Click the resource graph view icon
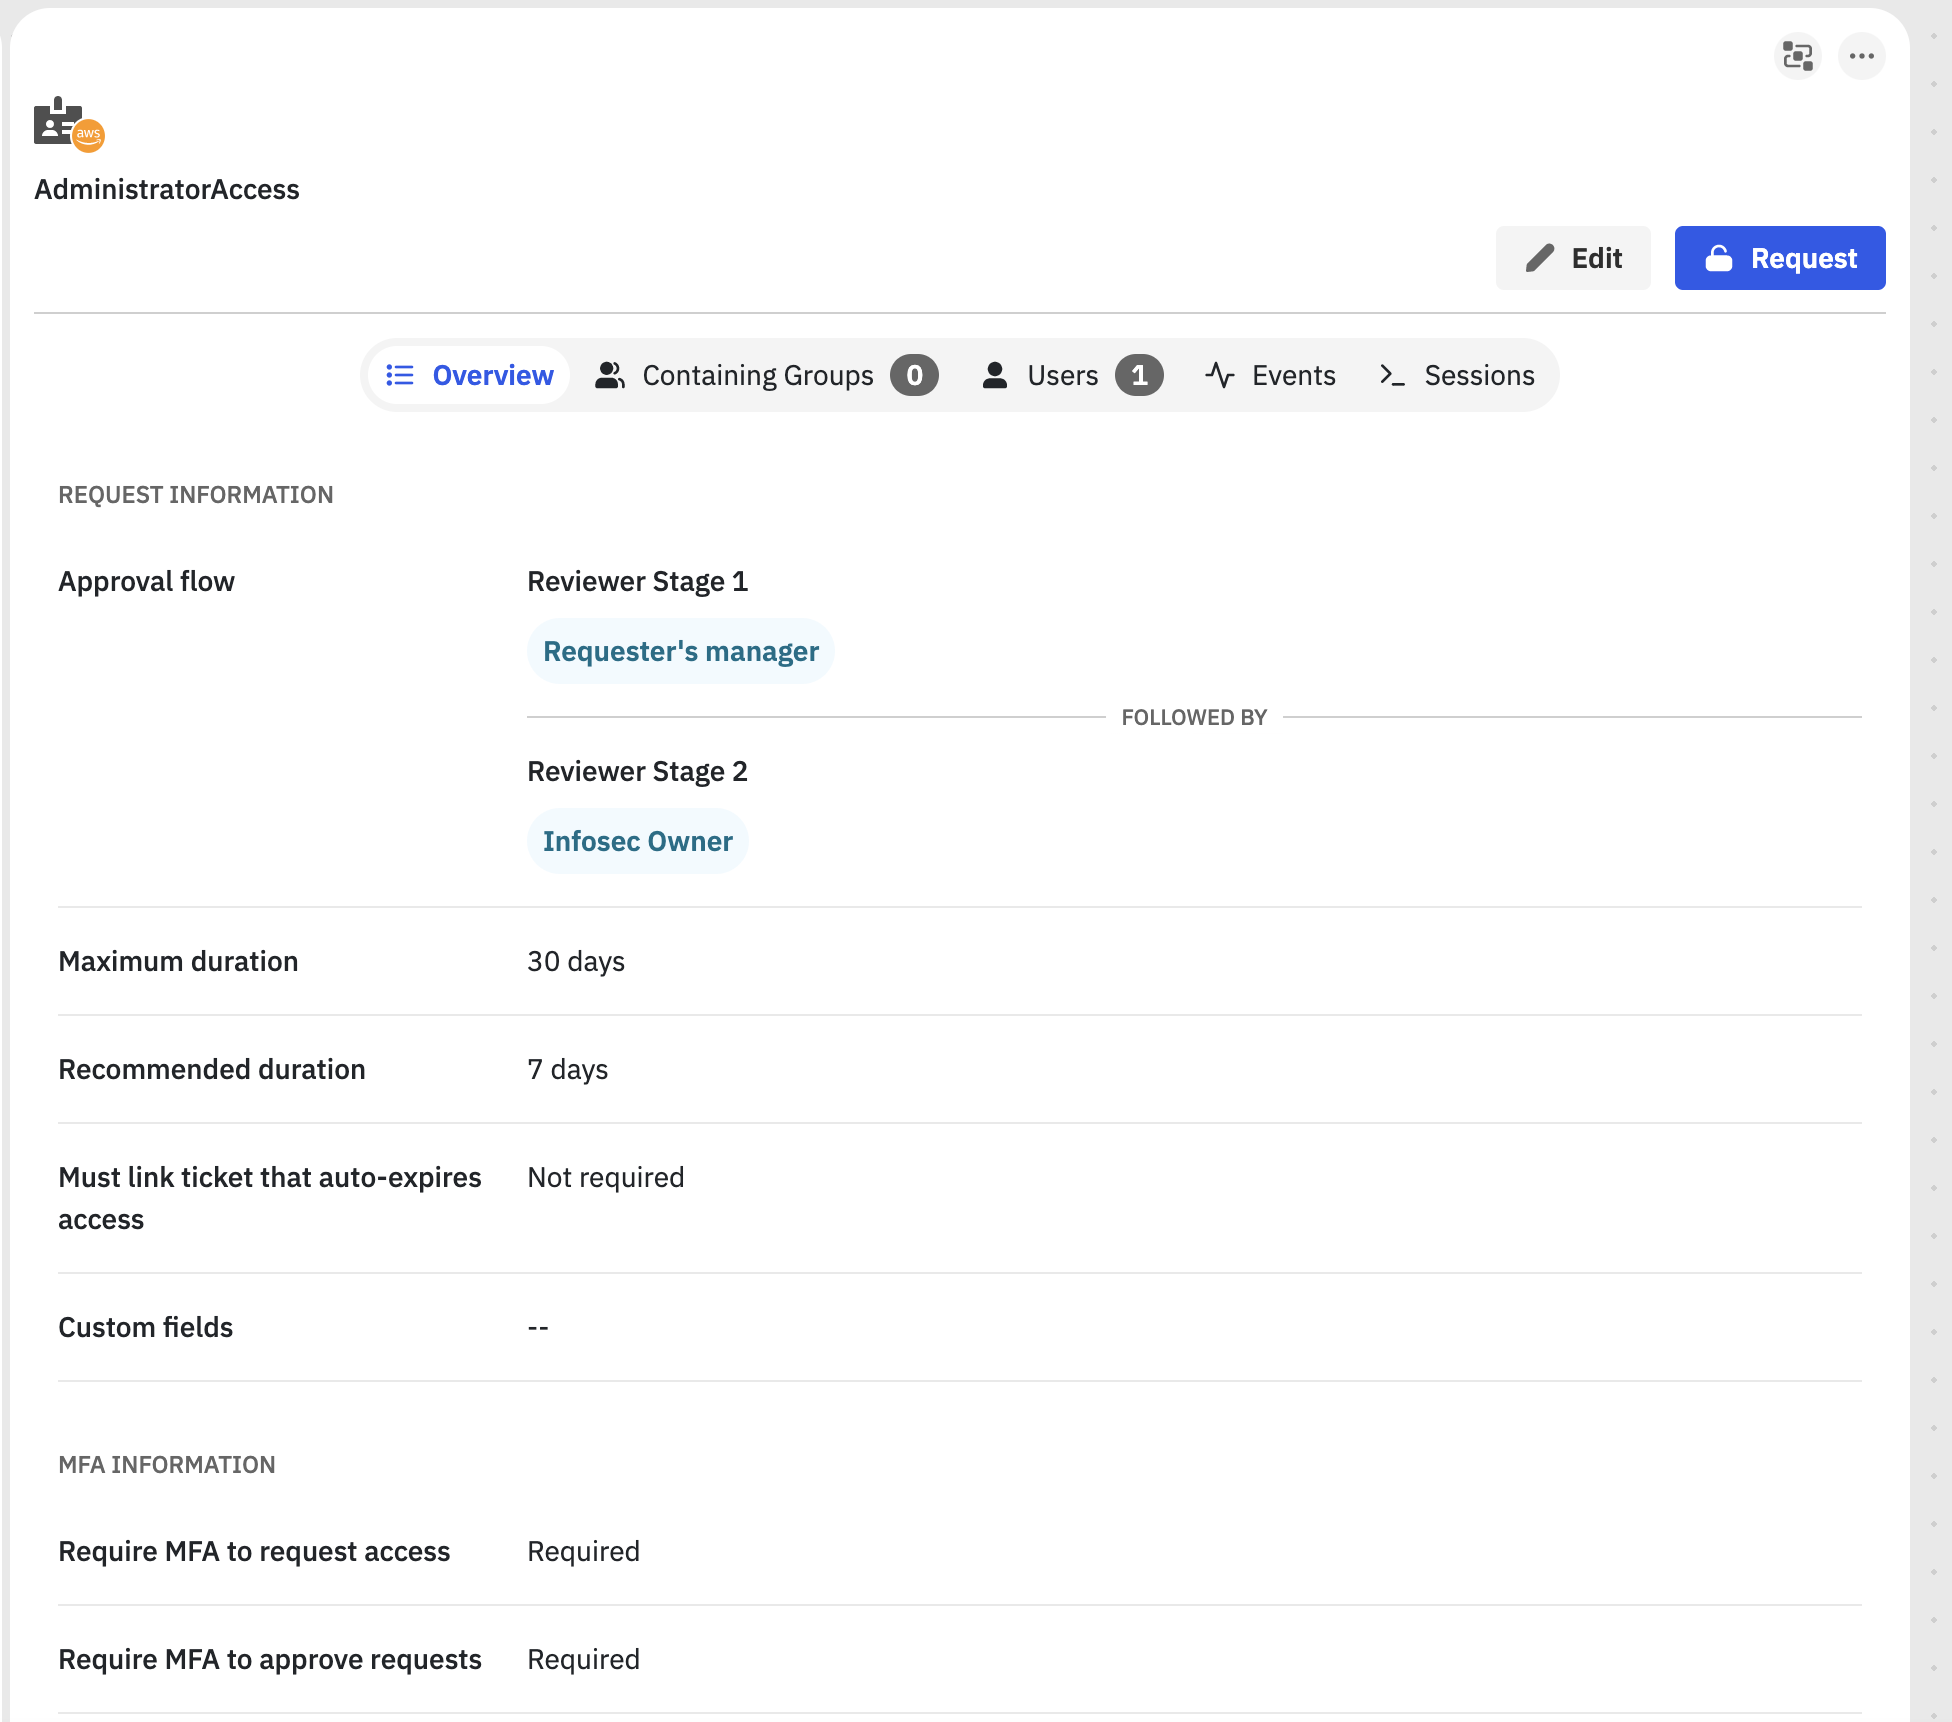This screenshot has height=1722, width=1952. (1797, 56)
